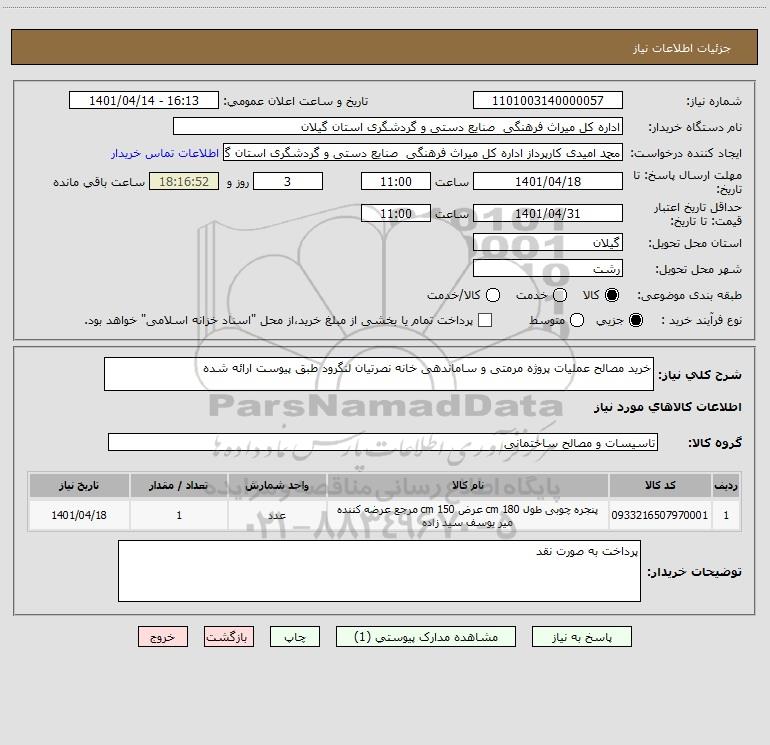Toggle the اسناد خزانه اسلامی payment checkbox
770x745 pixels.
[485, 320]
